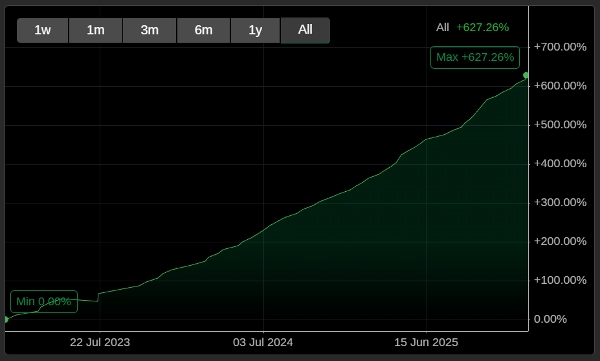Click the All +627.26% summary text
This screenshot has height=361, width=600.
coord(473,28)
